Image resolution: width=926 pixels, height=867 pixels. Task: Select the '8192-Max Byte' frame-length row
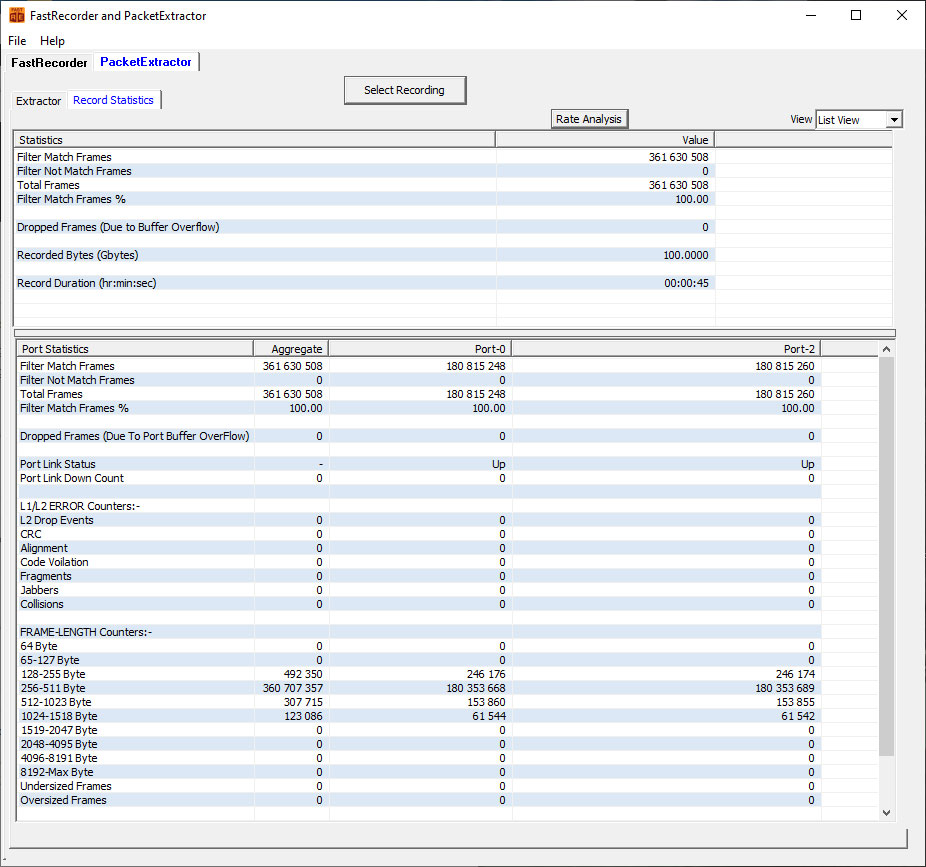coord(419,772)
